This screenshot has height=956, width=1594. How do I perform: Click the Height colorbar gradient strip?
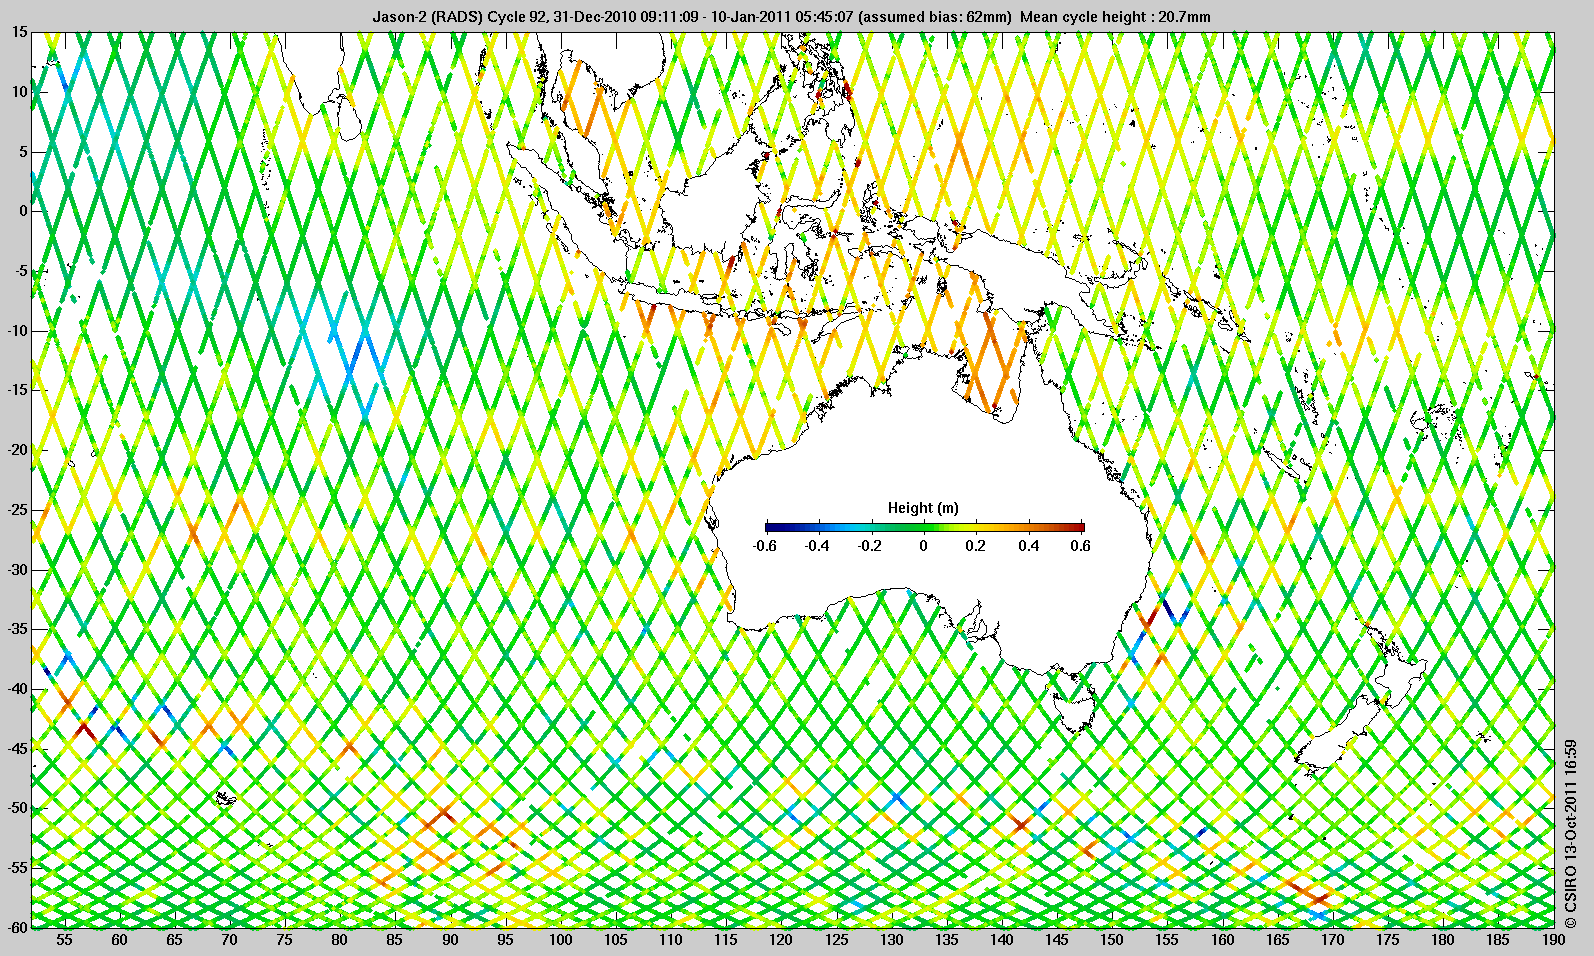click(924, 527)
